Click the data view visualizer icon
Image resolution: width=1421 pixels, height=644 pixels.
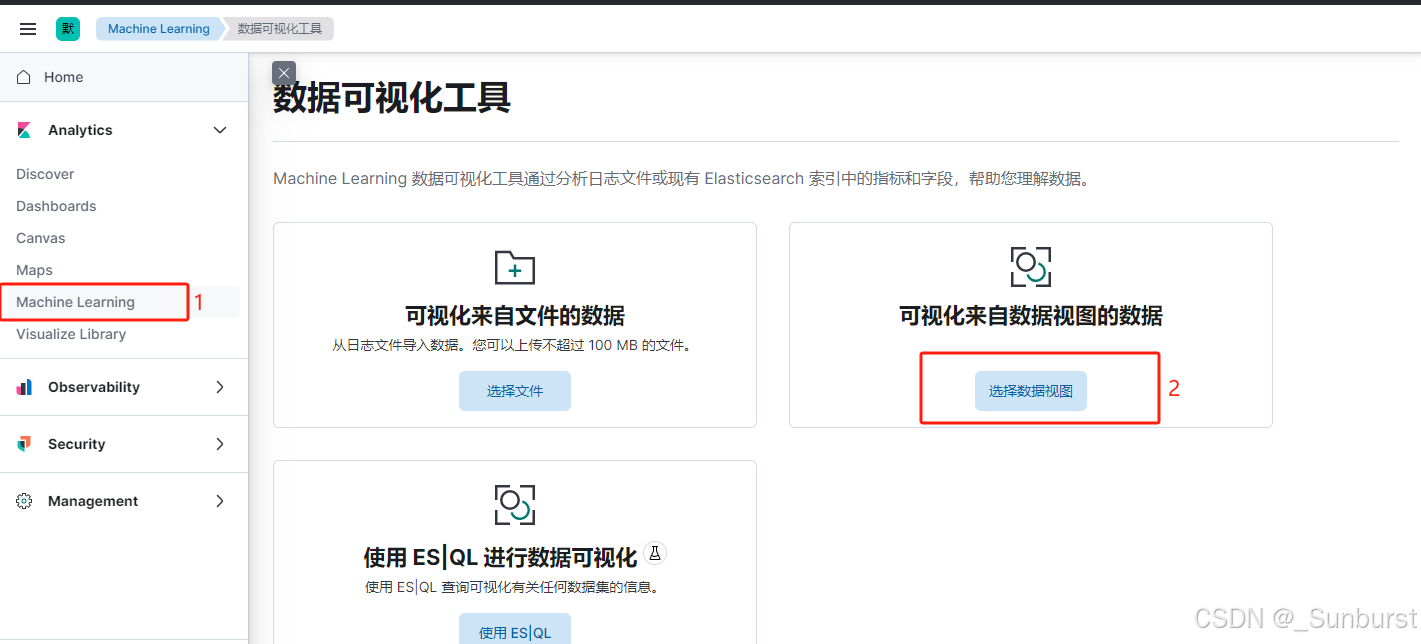(1031, 267)
